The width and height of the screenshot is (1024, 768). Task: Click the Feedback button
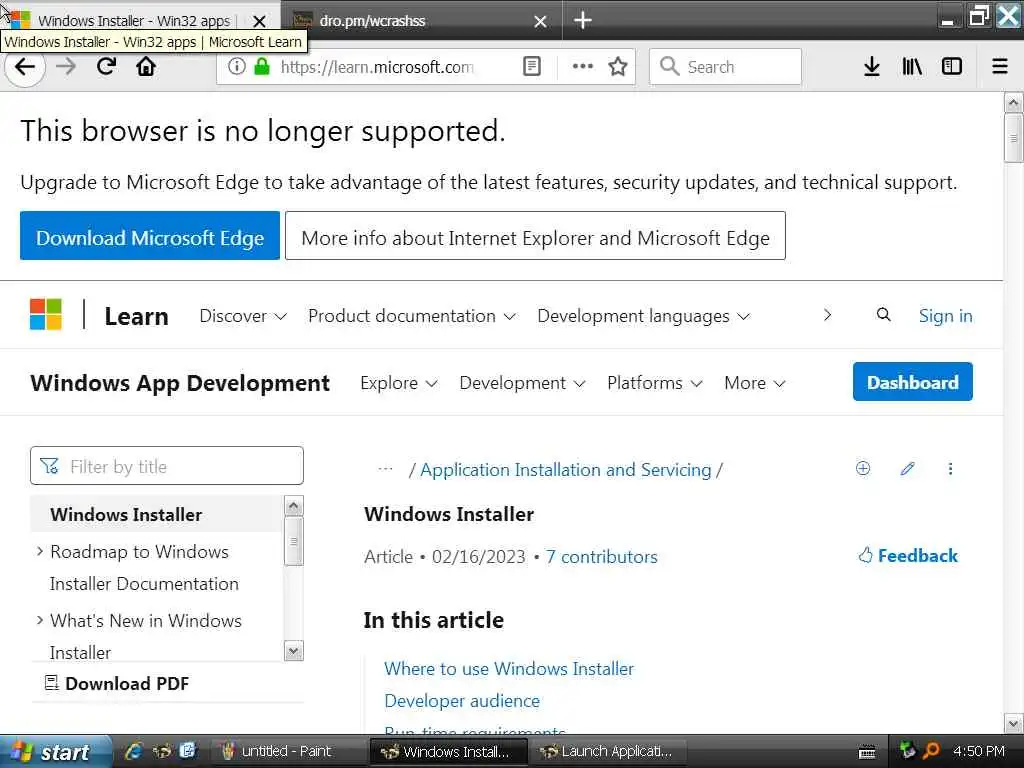pos(908,556)
